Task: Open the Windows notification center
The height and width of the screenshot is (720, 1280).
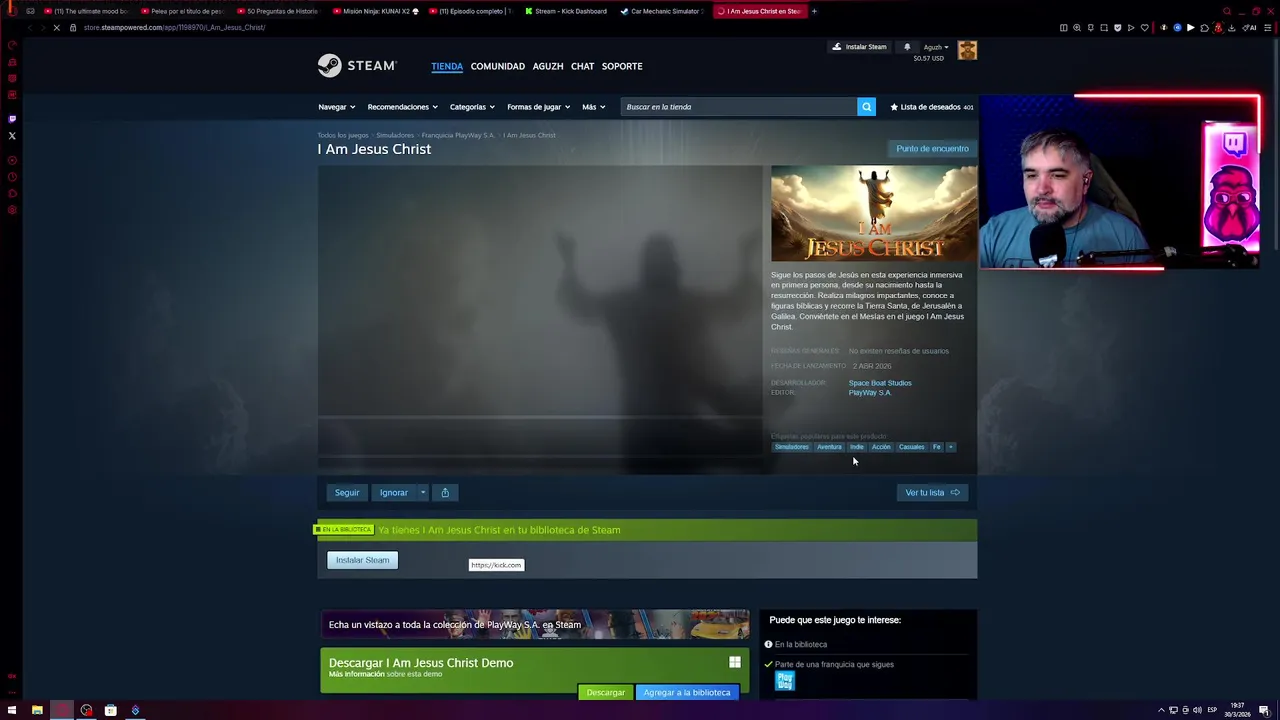Action: pos(1264,711)
